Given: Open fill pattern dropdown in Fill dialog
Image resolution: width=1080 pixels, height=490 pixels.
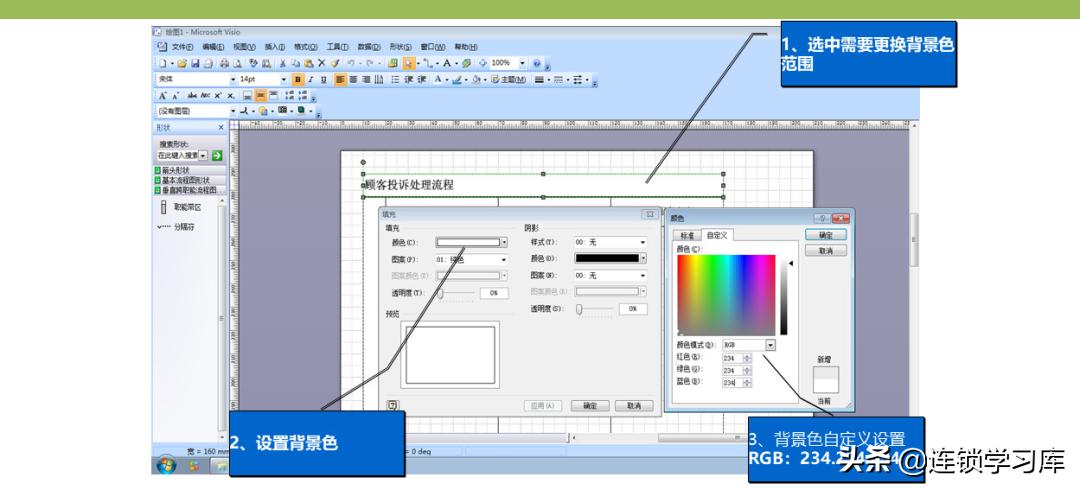Looking at the screenshot, I should [504, 260].
